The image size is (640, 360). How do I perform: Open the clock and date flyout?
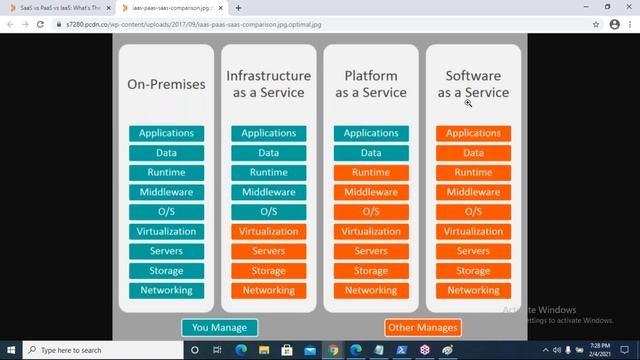pos(600,350)
